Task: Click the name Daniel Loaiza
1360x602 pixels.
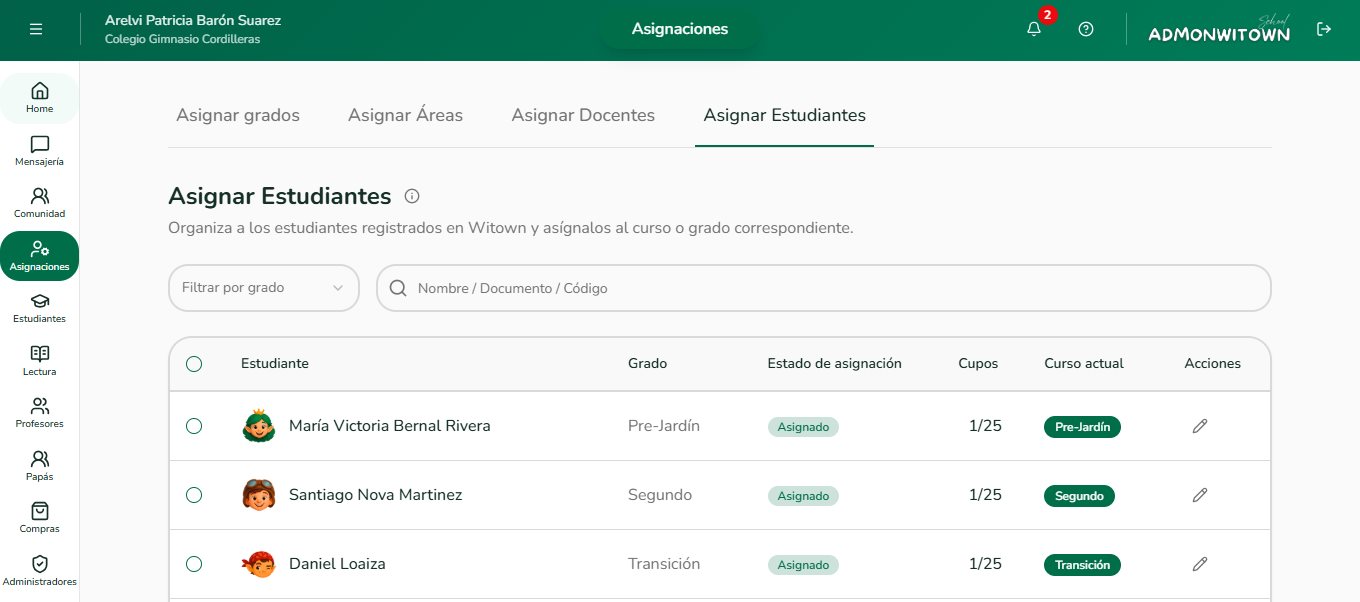Action: 337,564
